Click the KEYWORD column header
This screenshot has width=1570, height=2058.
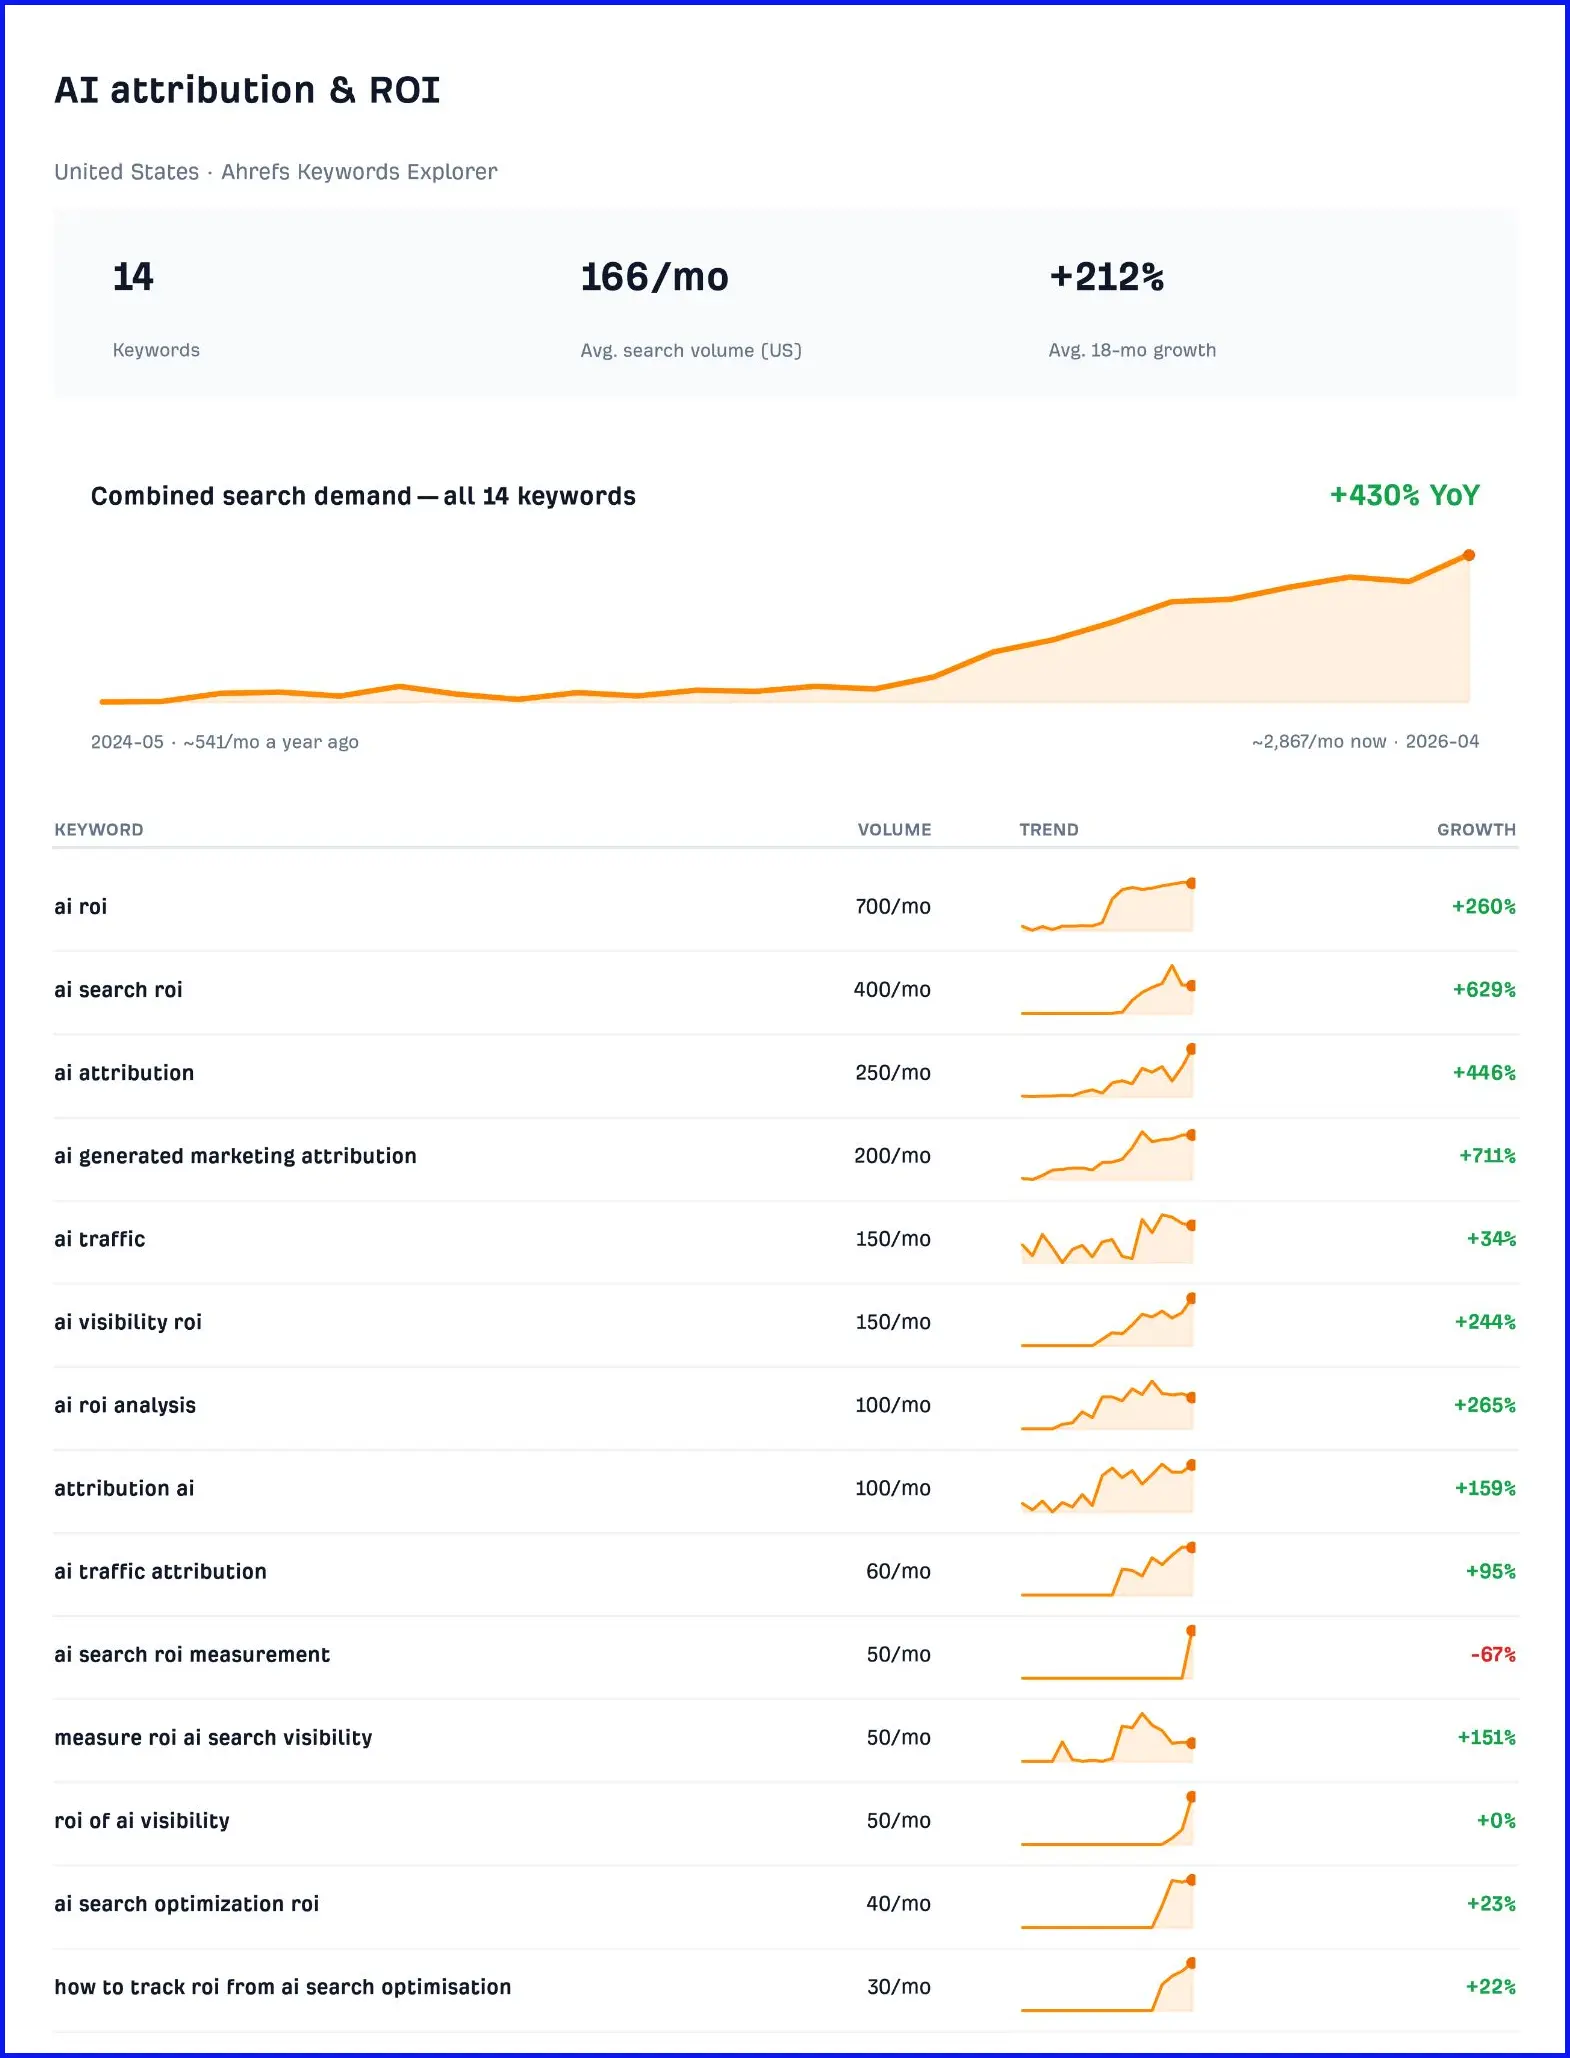[99, 830]
